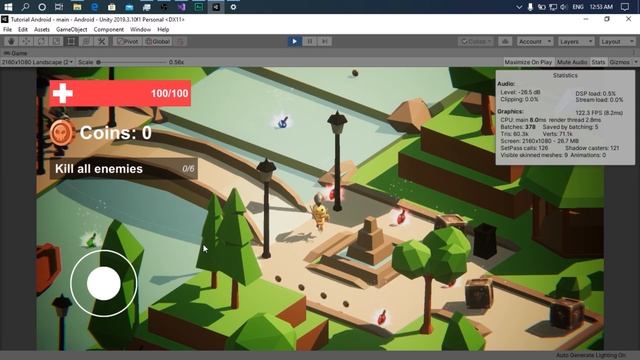The height and width of the screenshot is (360, 640).
Task: Open the Edit menu
Action: point(23,29)
